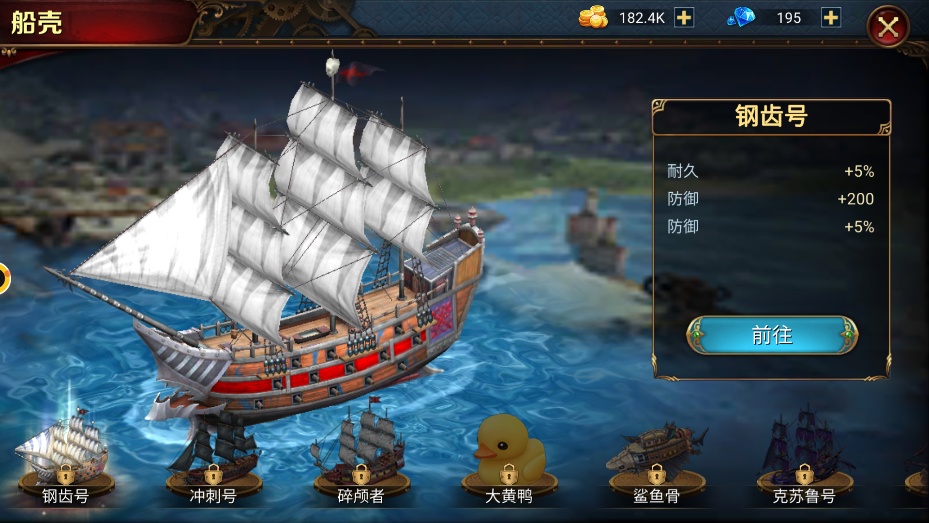
Task: Tap the blue diamond gem icon
Action: 741,17
